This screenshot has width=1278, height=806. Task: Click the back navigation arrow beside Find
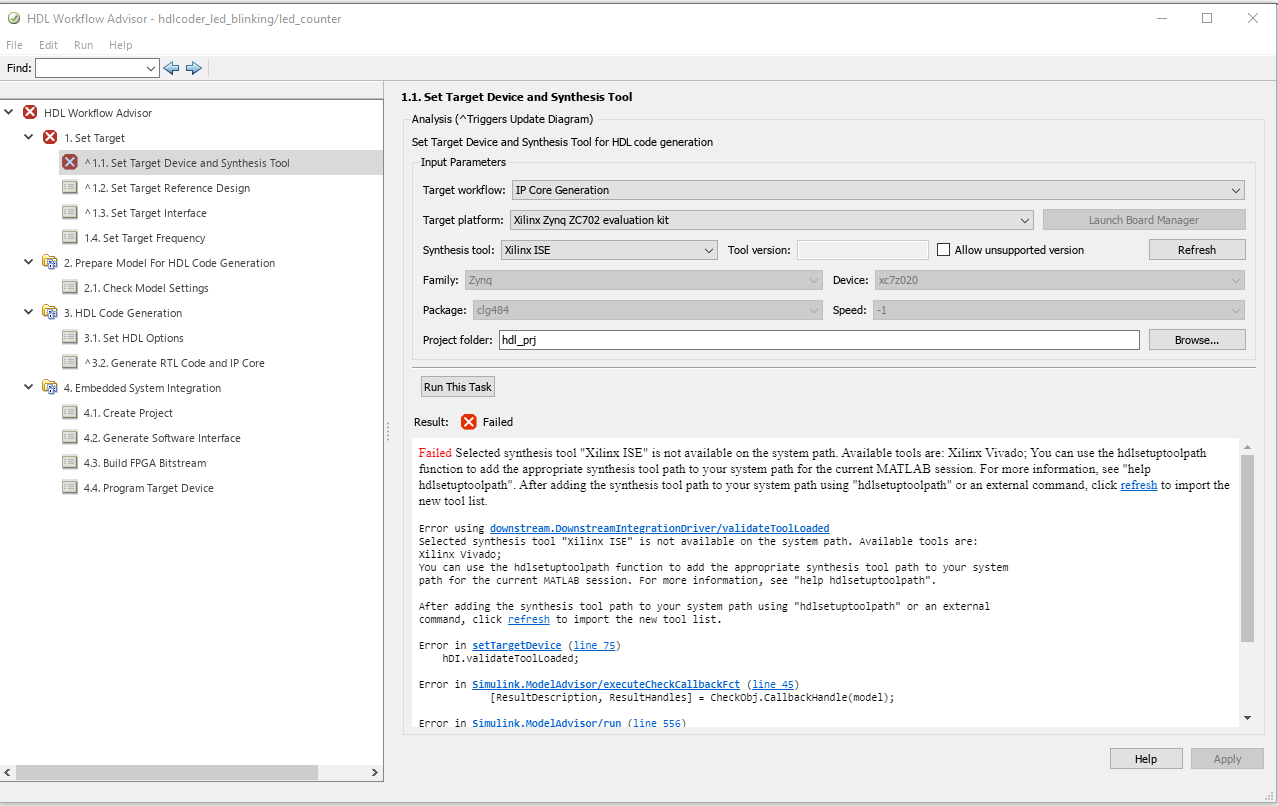click(x=171, y=67)
